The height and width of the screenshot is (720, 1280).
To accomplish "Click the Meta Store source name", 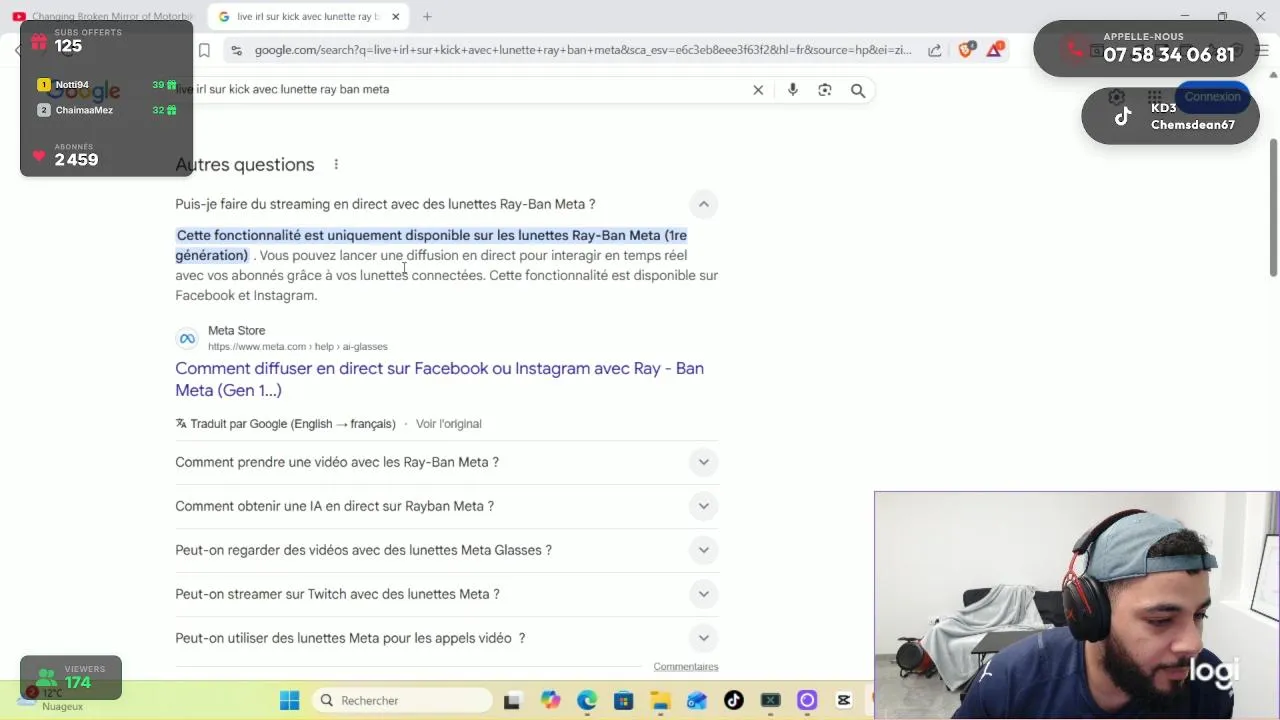I will tap(236, 330).
